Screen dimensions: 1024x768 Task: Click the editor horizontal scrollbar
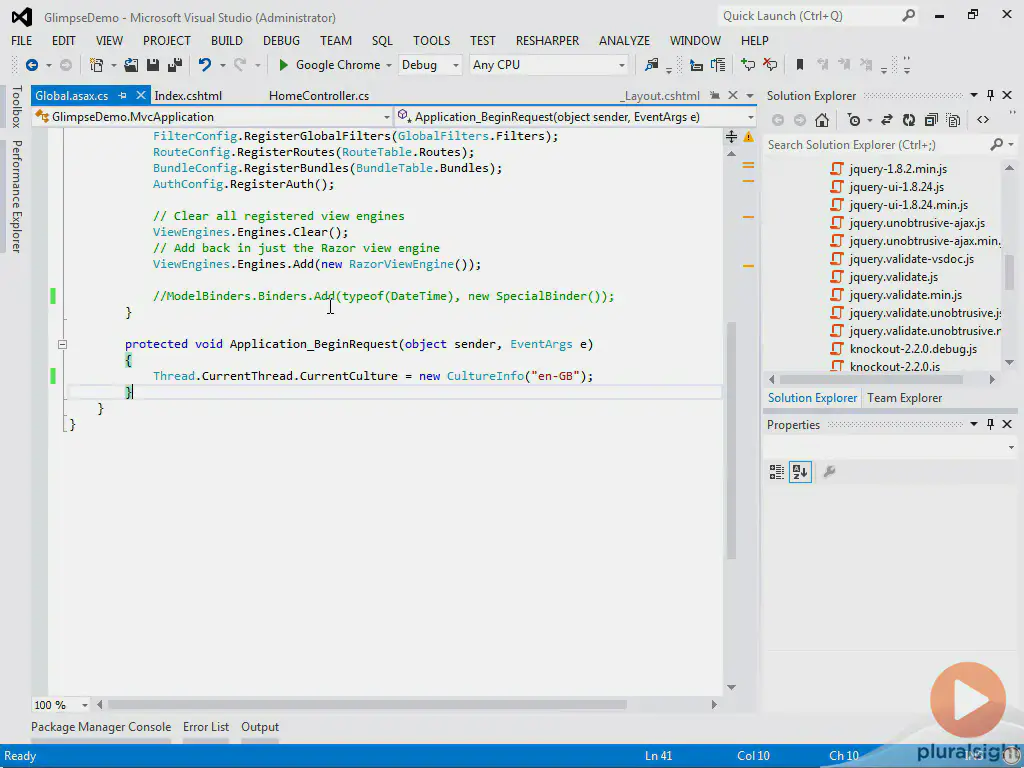tap(367, 705)
